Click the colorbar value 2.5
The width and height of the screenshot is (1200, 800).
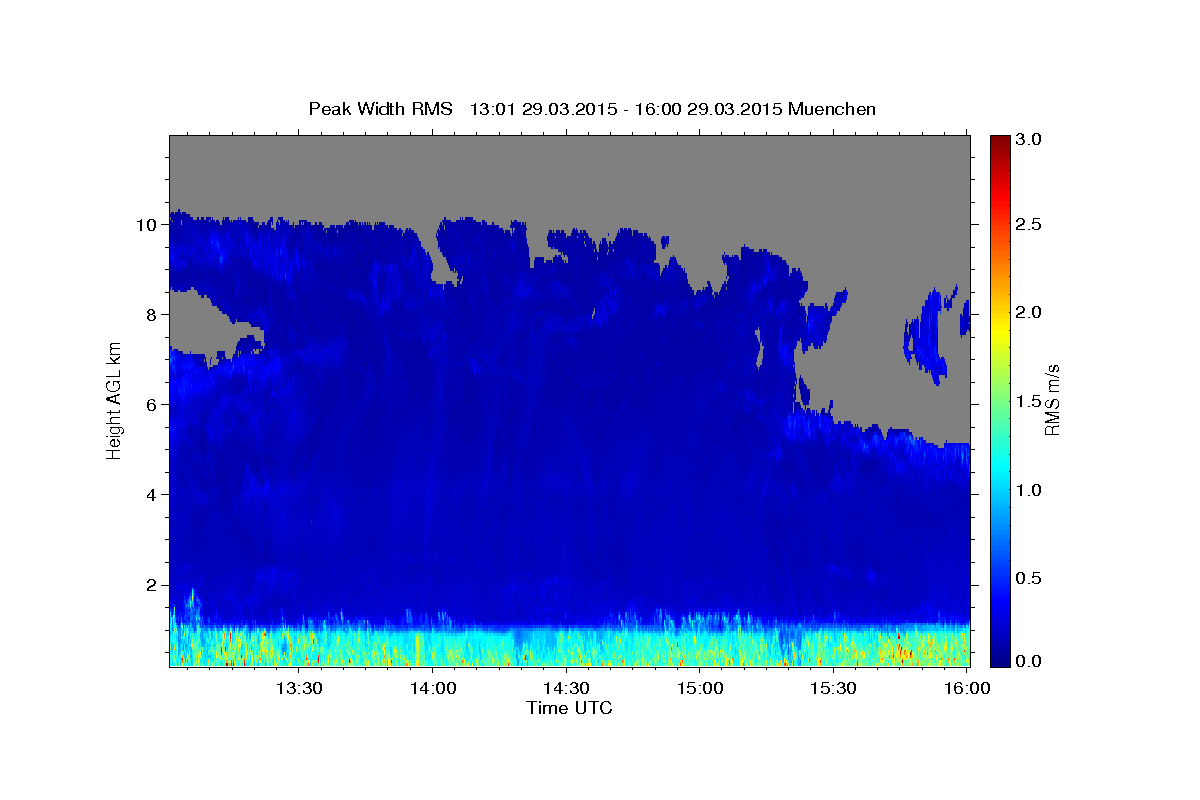click(x=1029, y=225)
